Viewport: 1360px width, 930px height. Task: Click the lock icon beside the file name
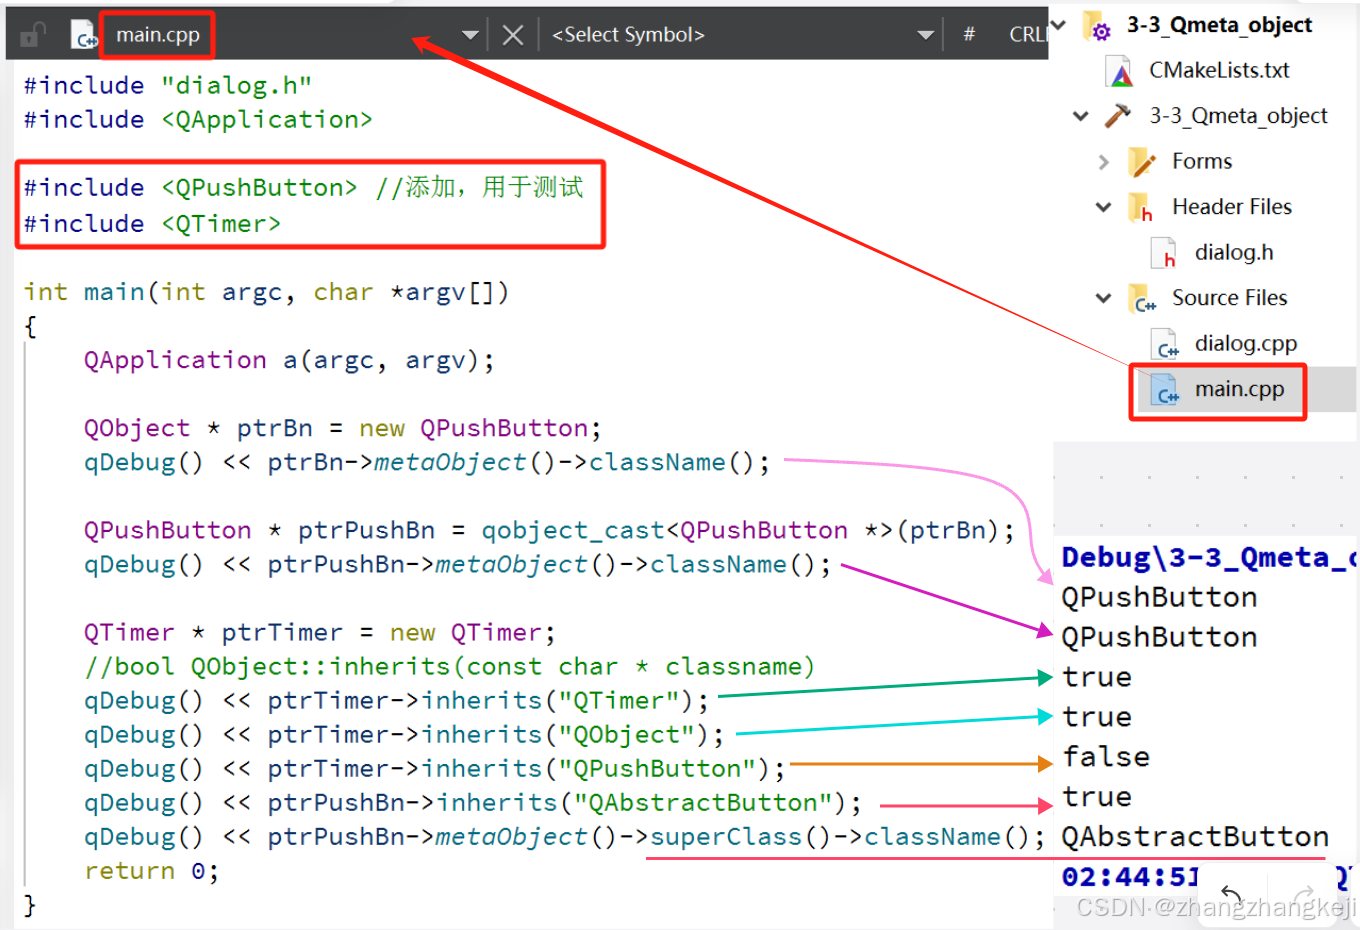(33, 35)
